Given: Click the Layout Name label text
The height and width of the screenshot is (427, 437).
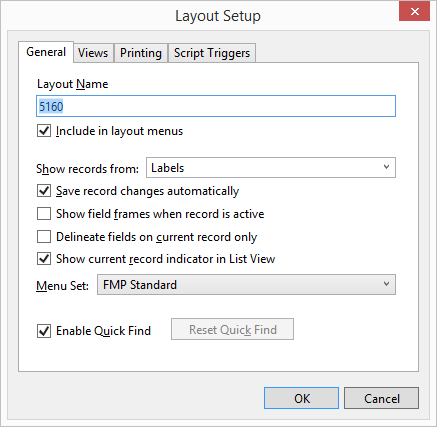Looking at the screenshot, I should pyautogui.click(x=72, y=84).
